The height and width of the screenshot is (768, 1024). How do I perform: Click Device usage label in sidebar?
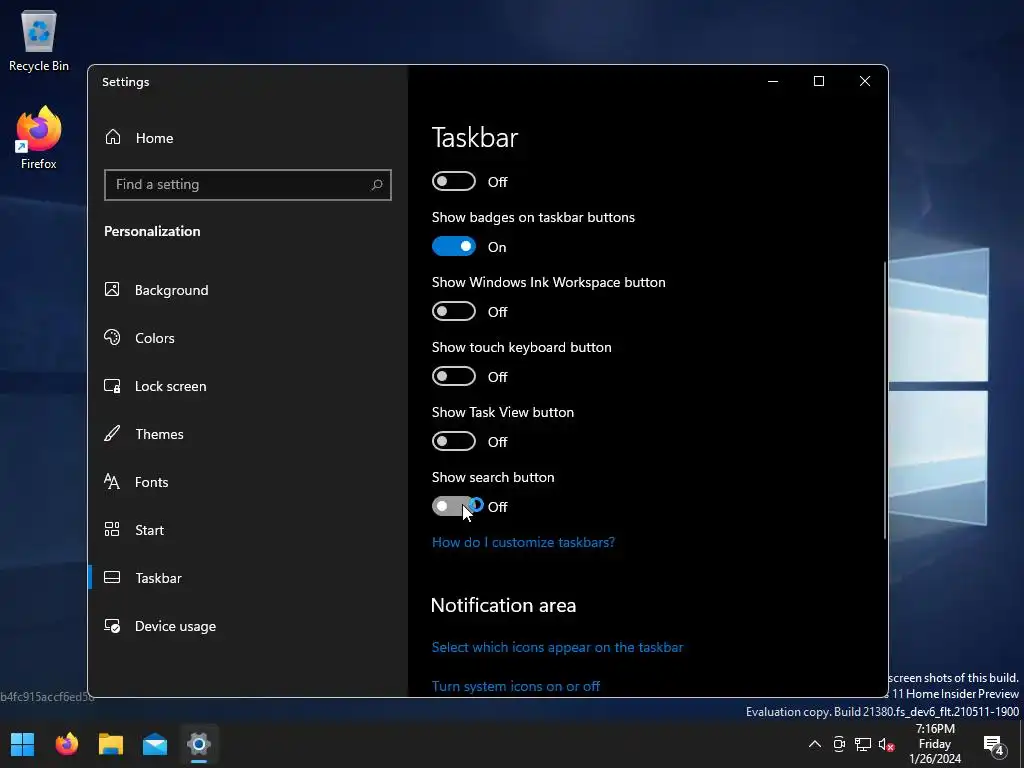pyautogui.click(x=175, y=626)
